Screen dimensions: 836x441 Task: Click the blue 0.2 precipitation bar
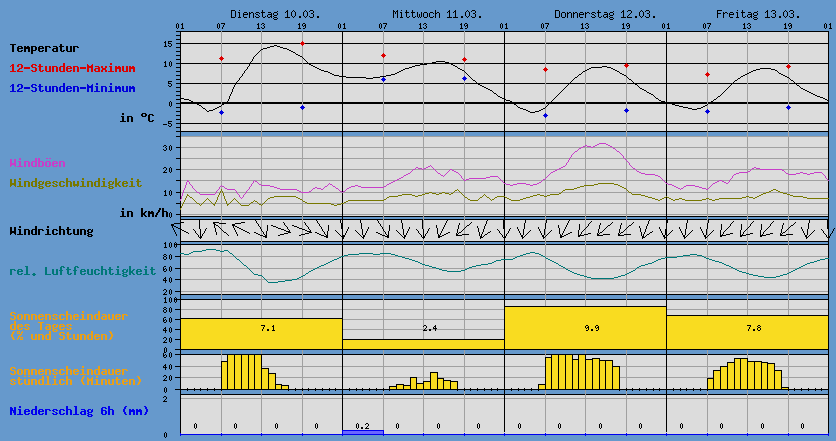[x=362, y=431]
